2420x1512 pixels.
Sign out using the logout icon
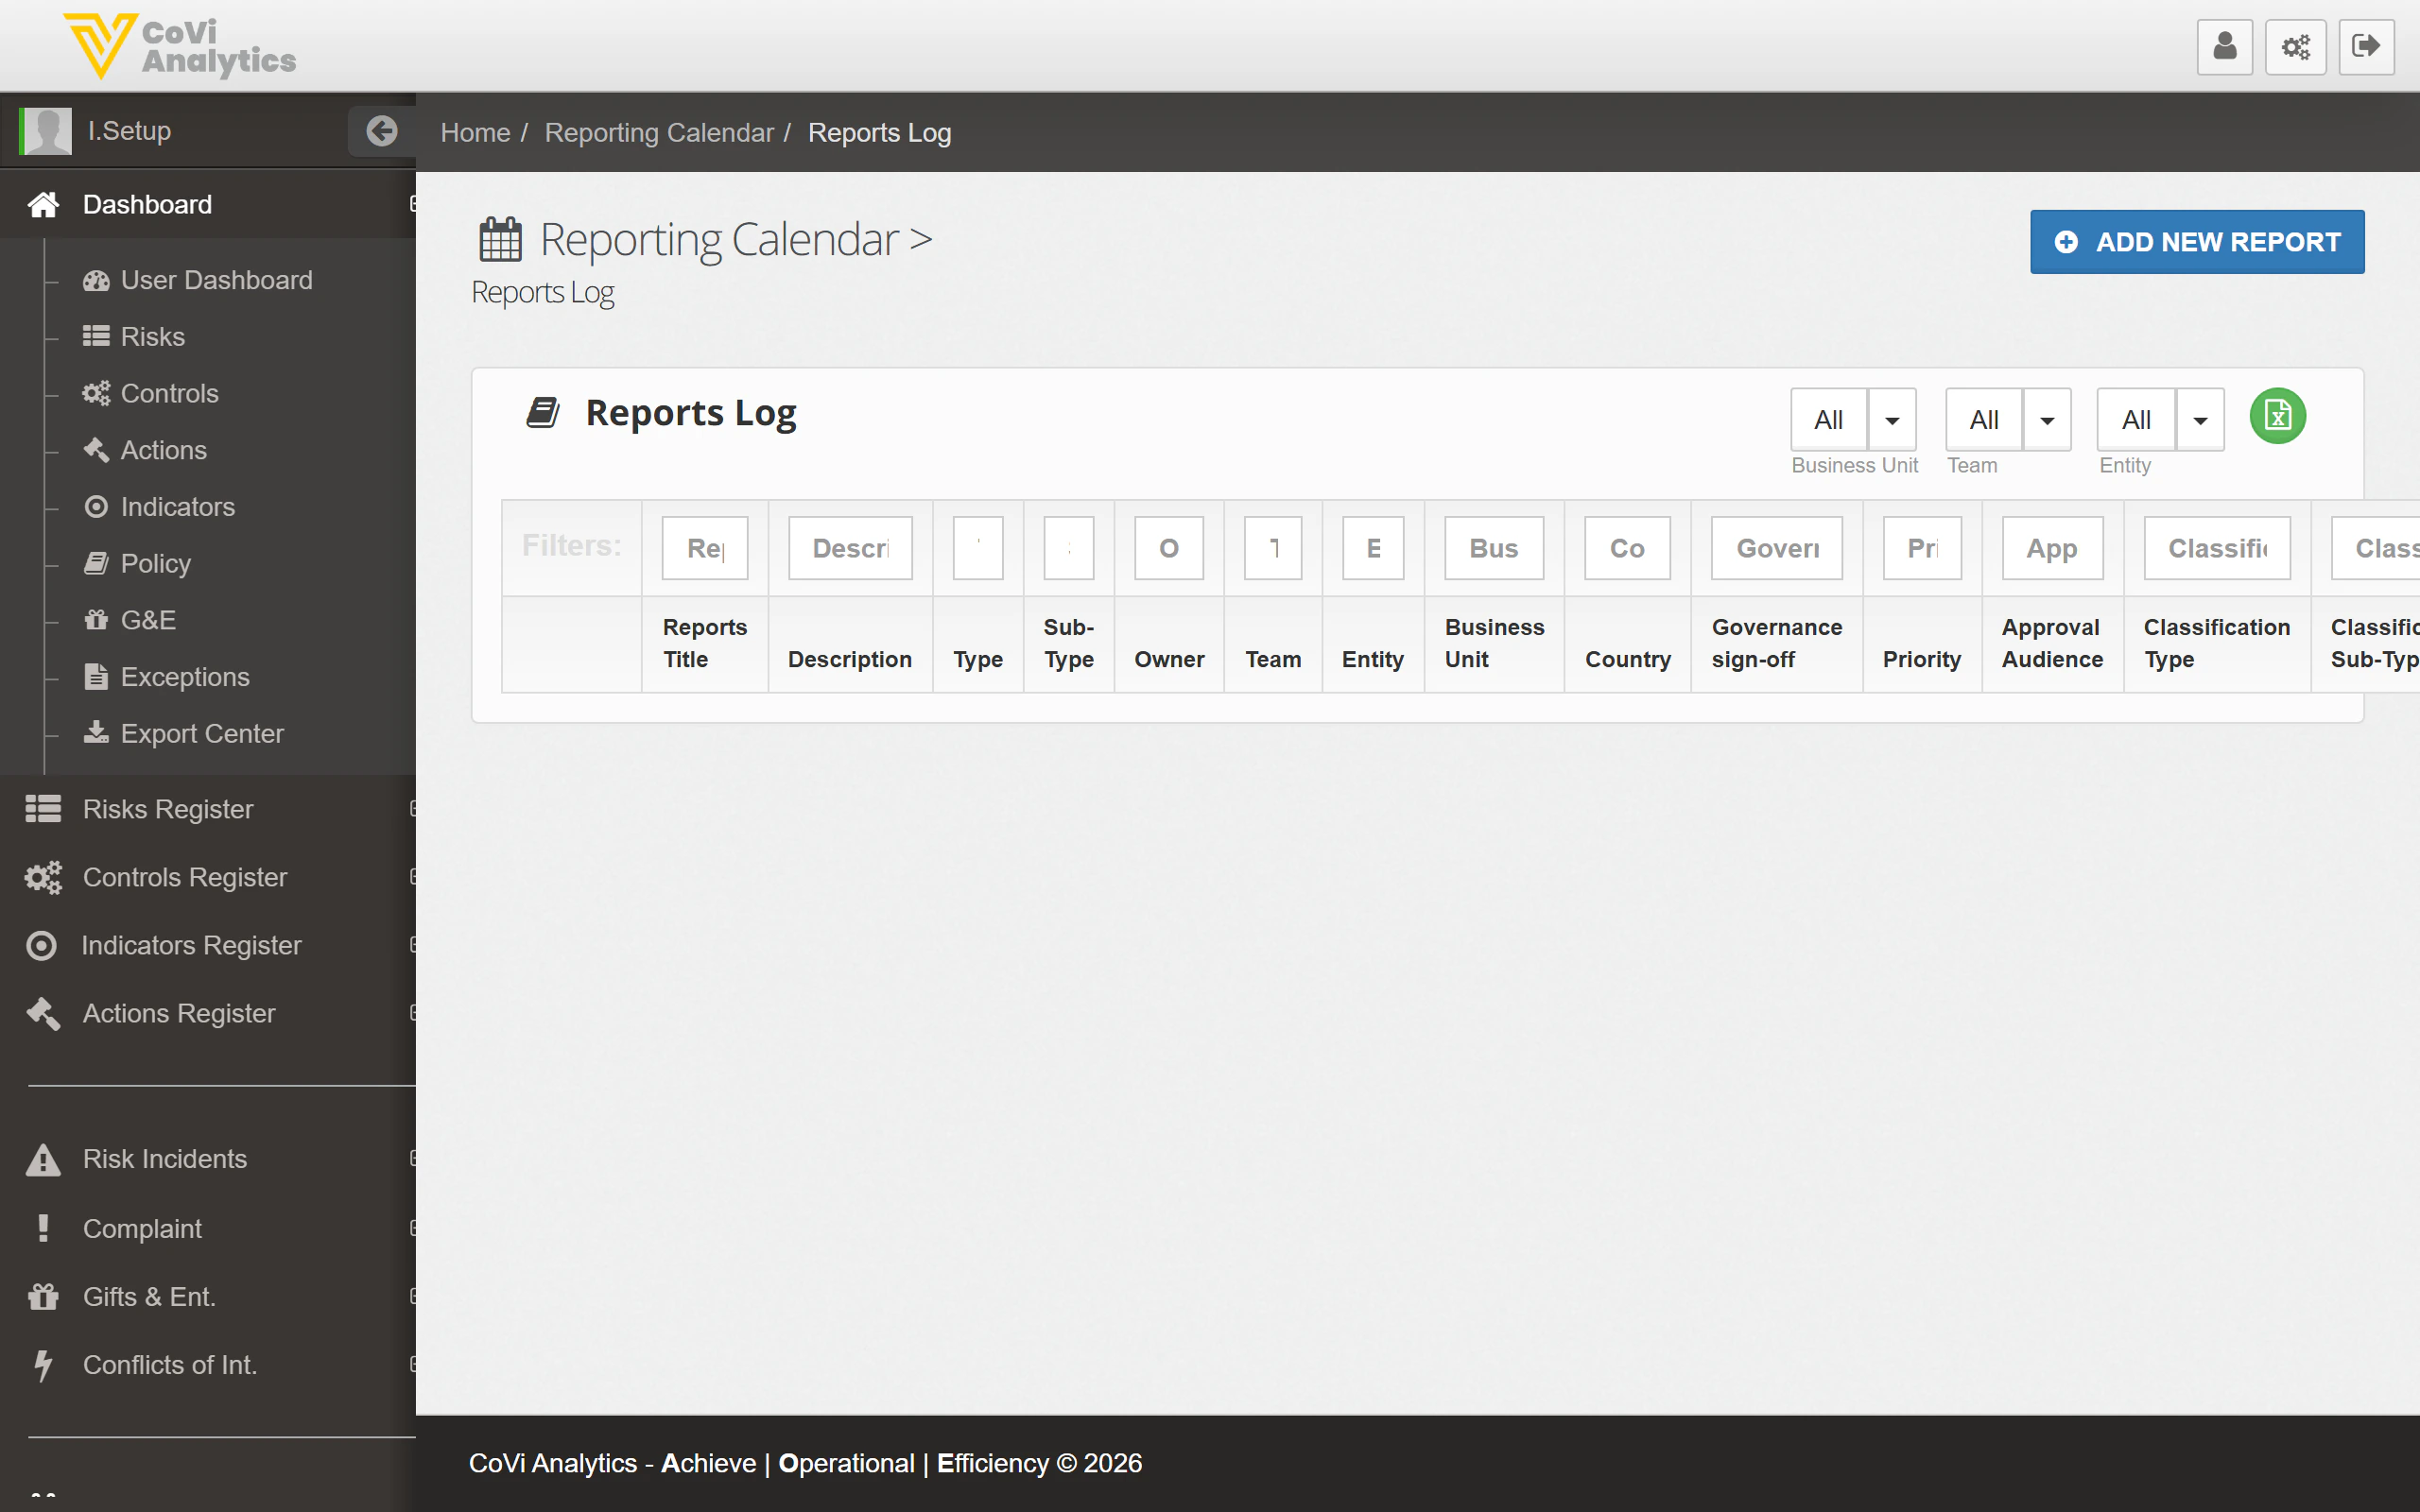point(2367,46)
